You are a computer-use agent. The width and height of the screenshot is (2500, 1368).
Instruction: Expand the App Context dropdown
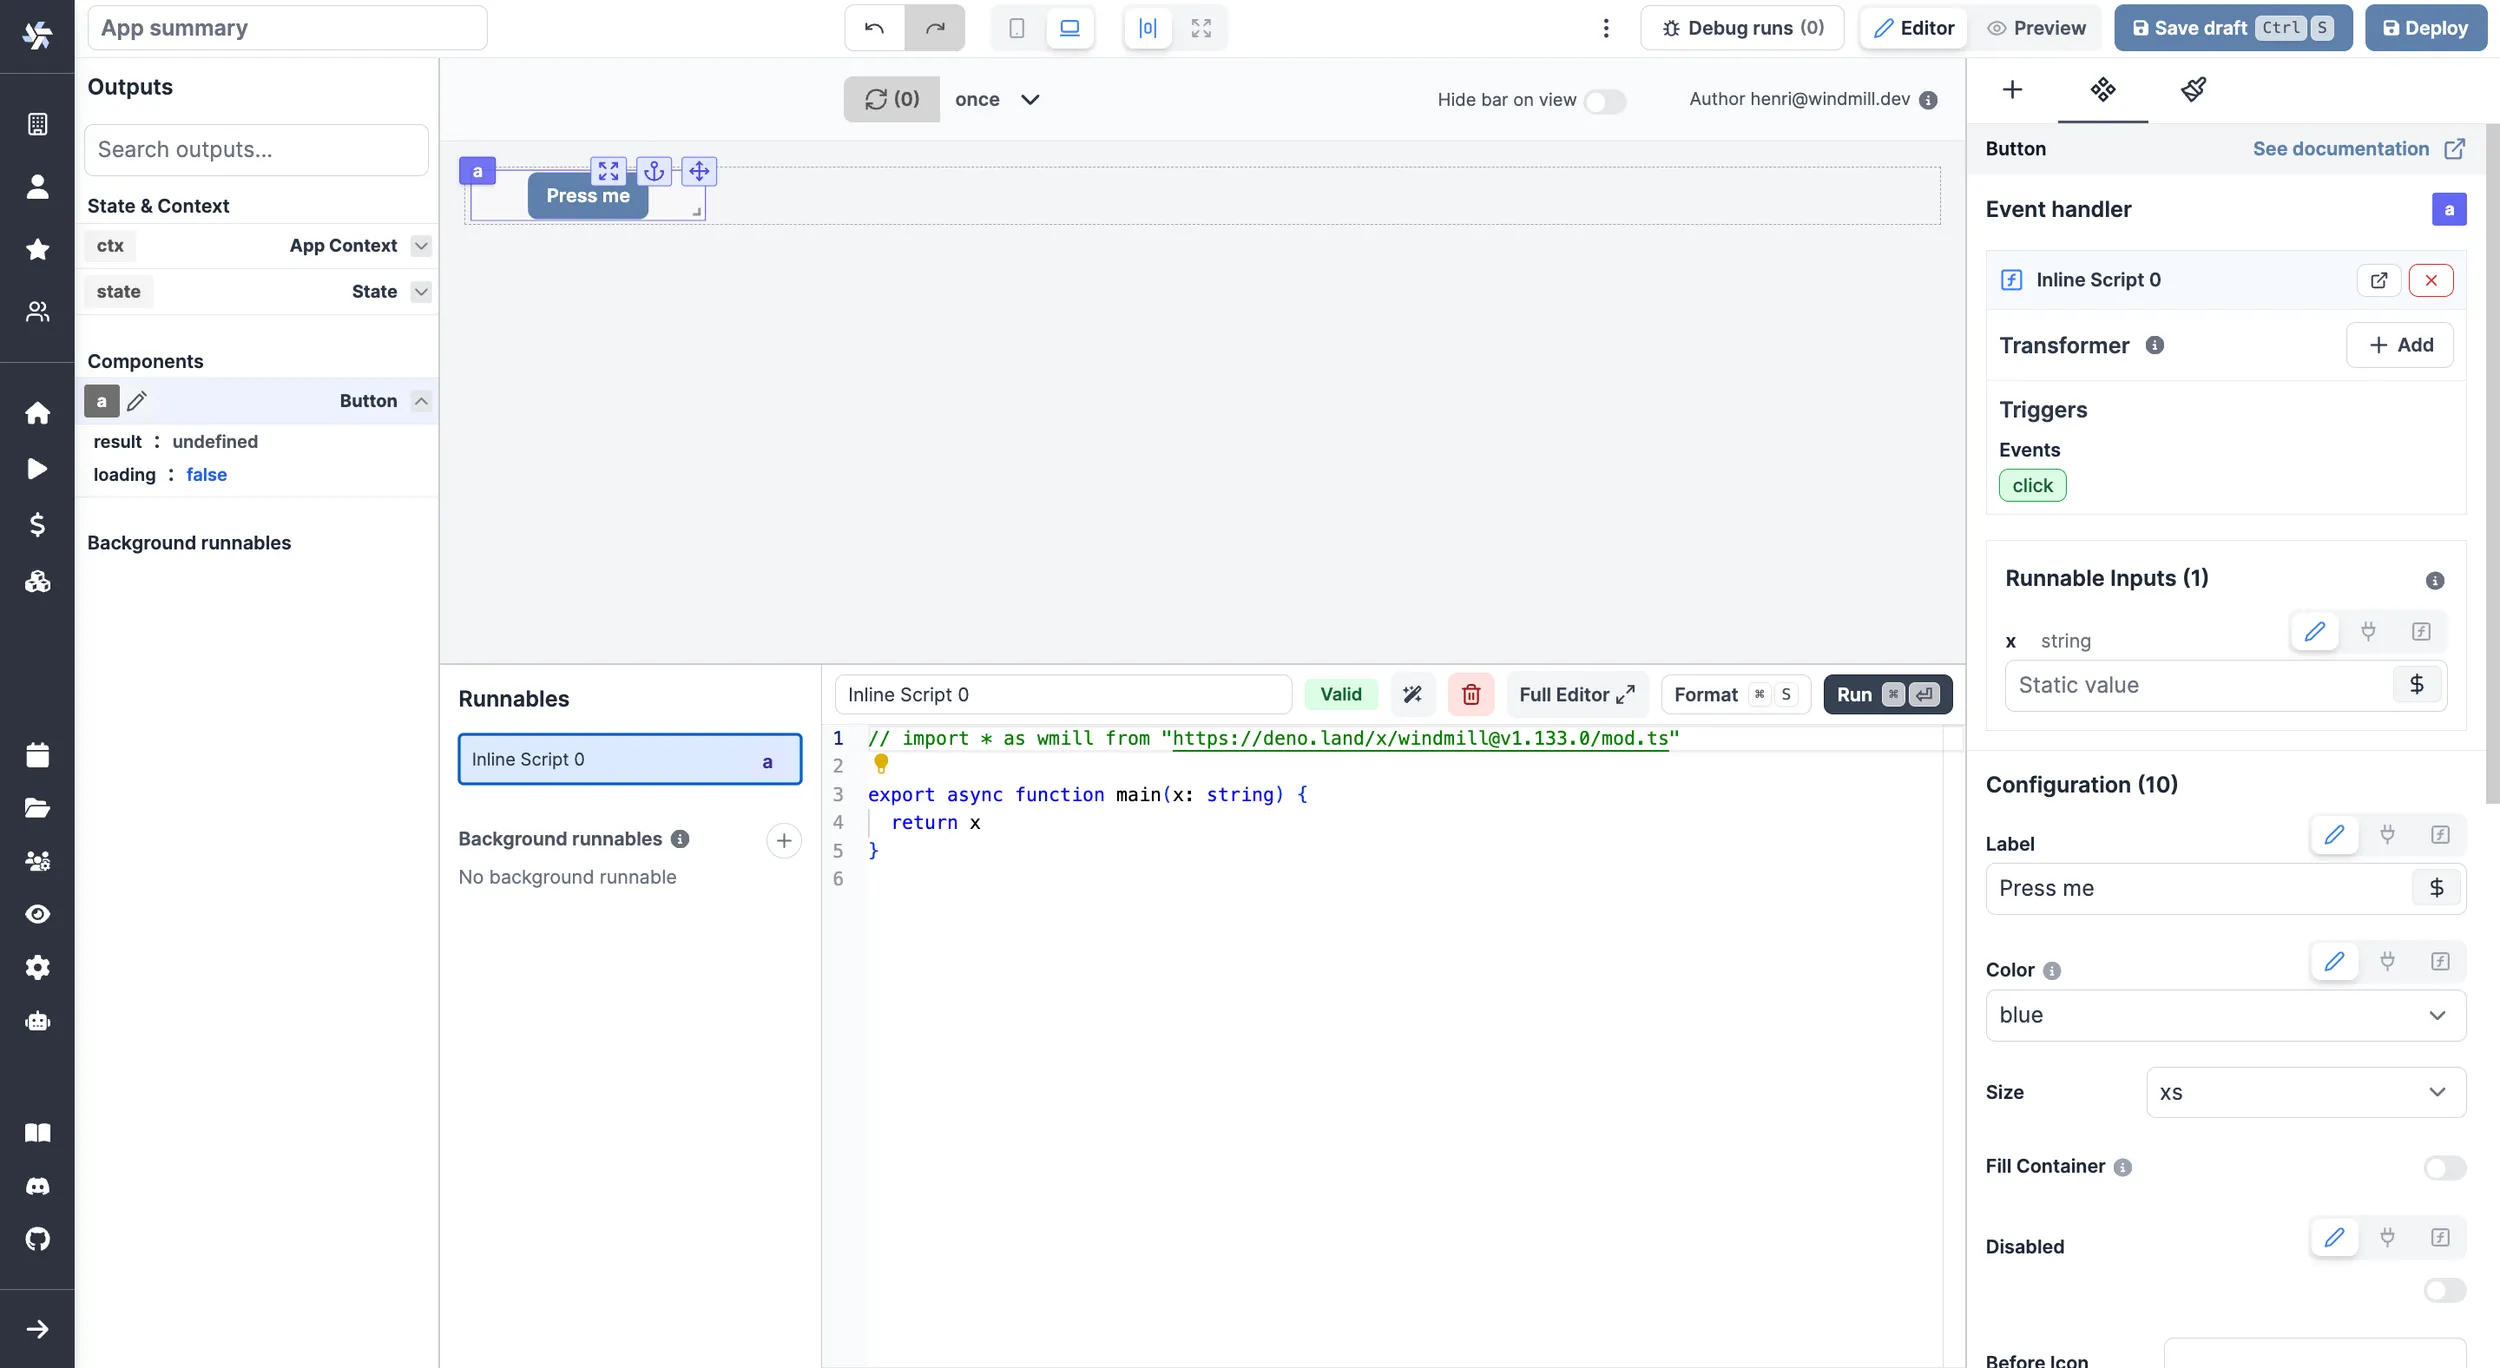[x=420, y=245]
